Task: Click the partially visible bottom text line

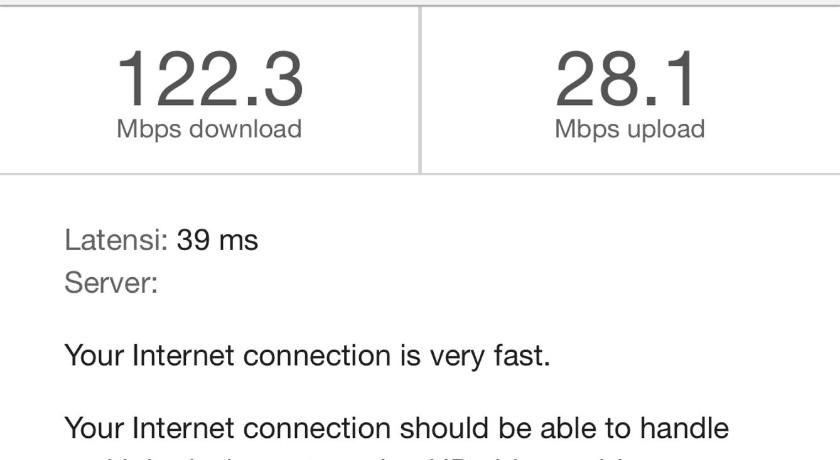Action: tap(400, 455)
